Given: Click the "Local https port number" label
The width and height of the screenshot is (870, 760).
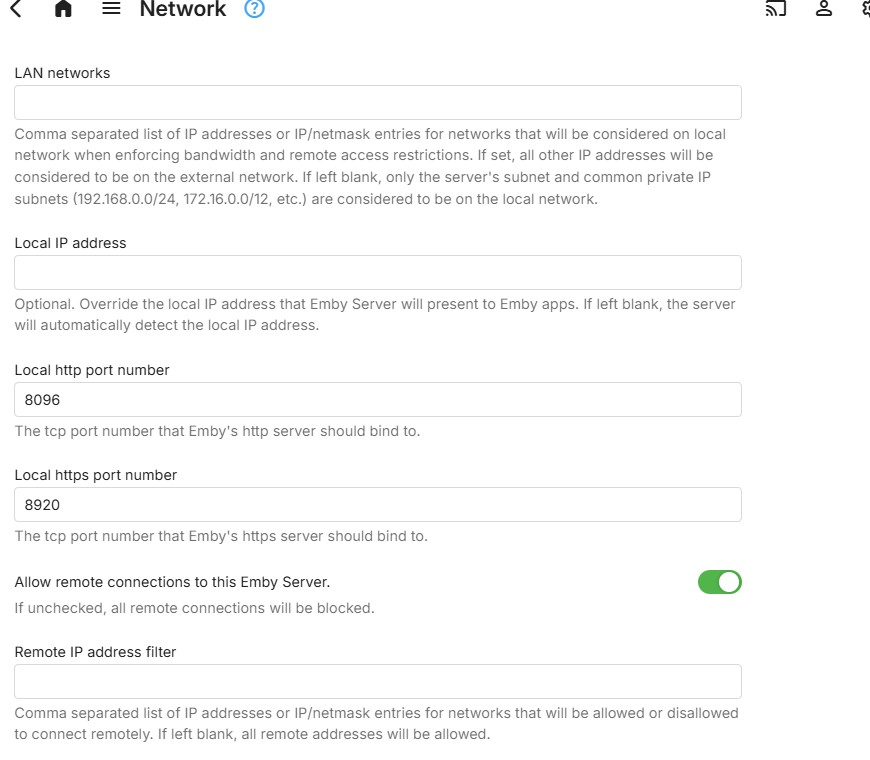Looking at the screenshot, I should tap(96, 475).
